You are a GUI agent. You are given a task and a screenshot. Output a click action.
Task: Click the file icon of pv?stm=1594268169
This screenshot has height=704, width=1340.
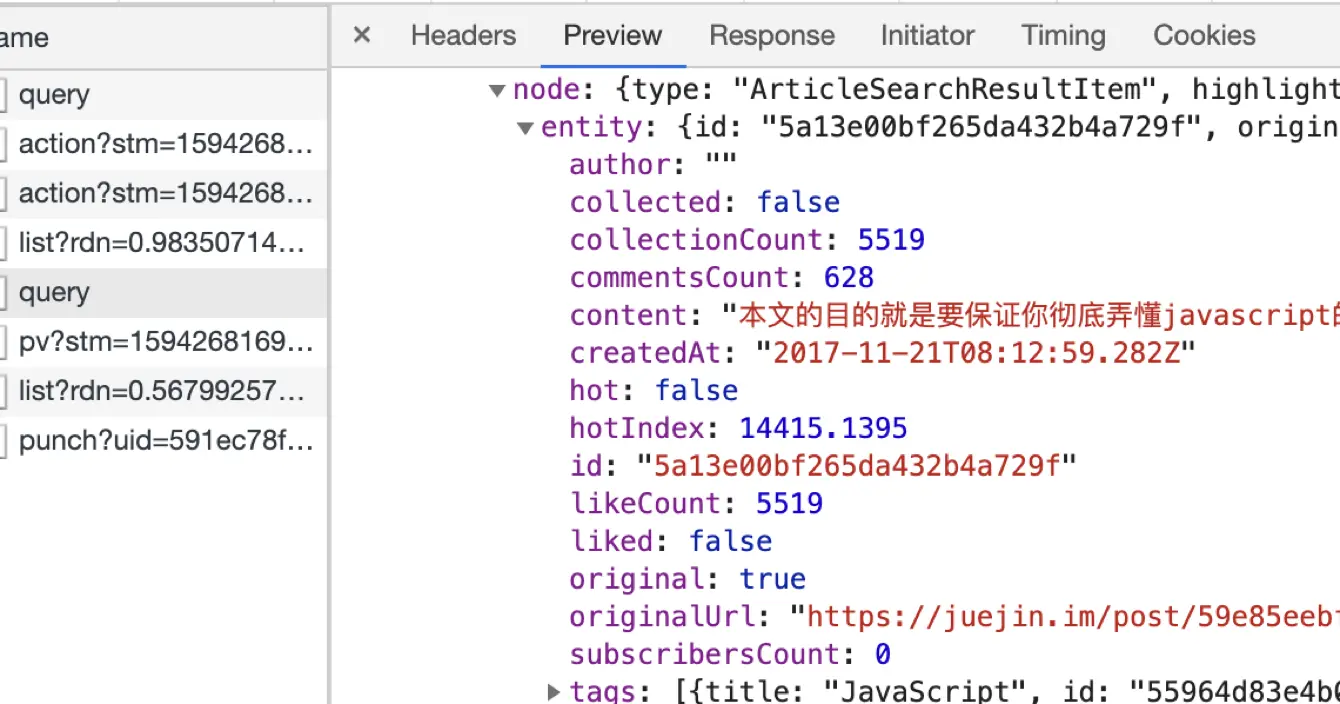click(3, 342)
